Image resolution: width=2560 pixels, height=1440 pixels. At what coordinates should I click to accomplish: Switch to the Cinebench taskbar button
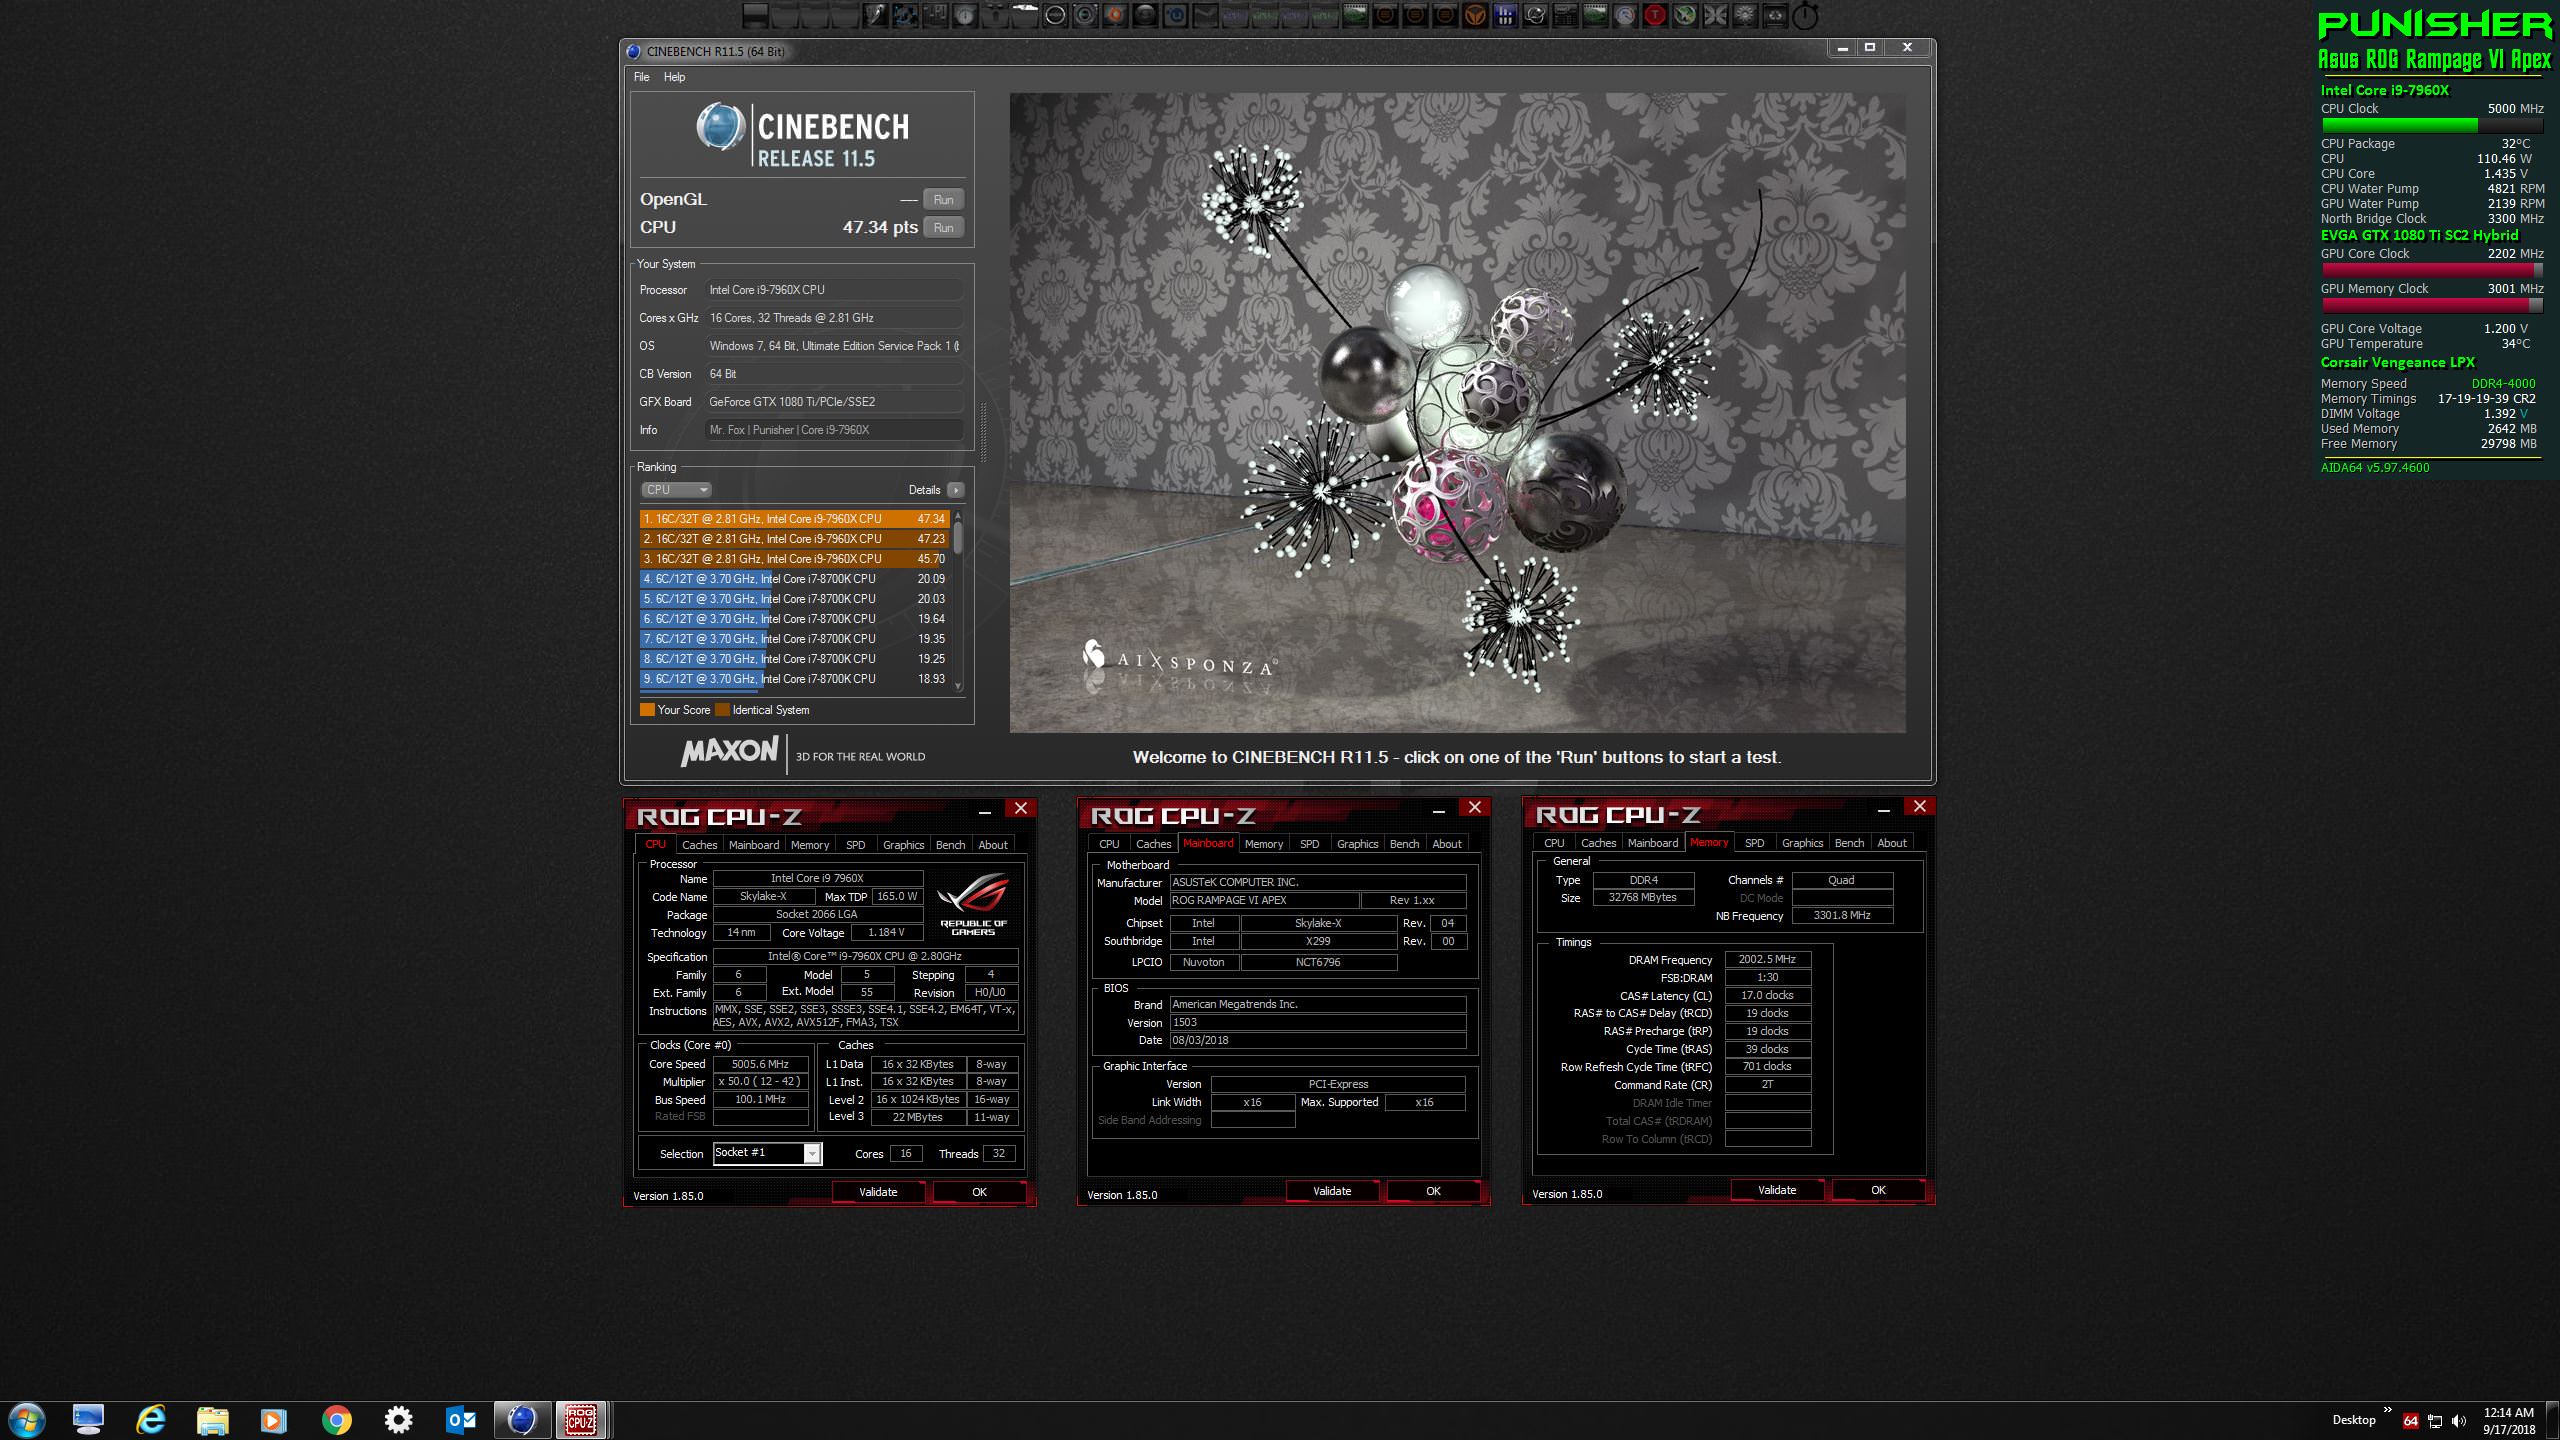(x=522, y=1420)
